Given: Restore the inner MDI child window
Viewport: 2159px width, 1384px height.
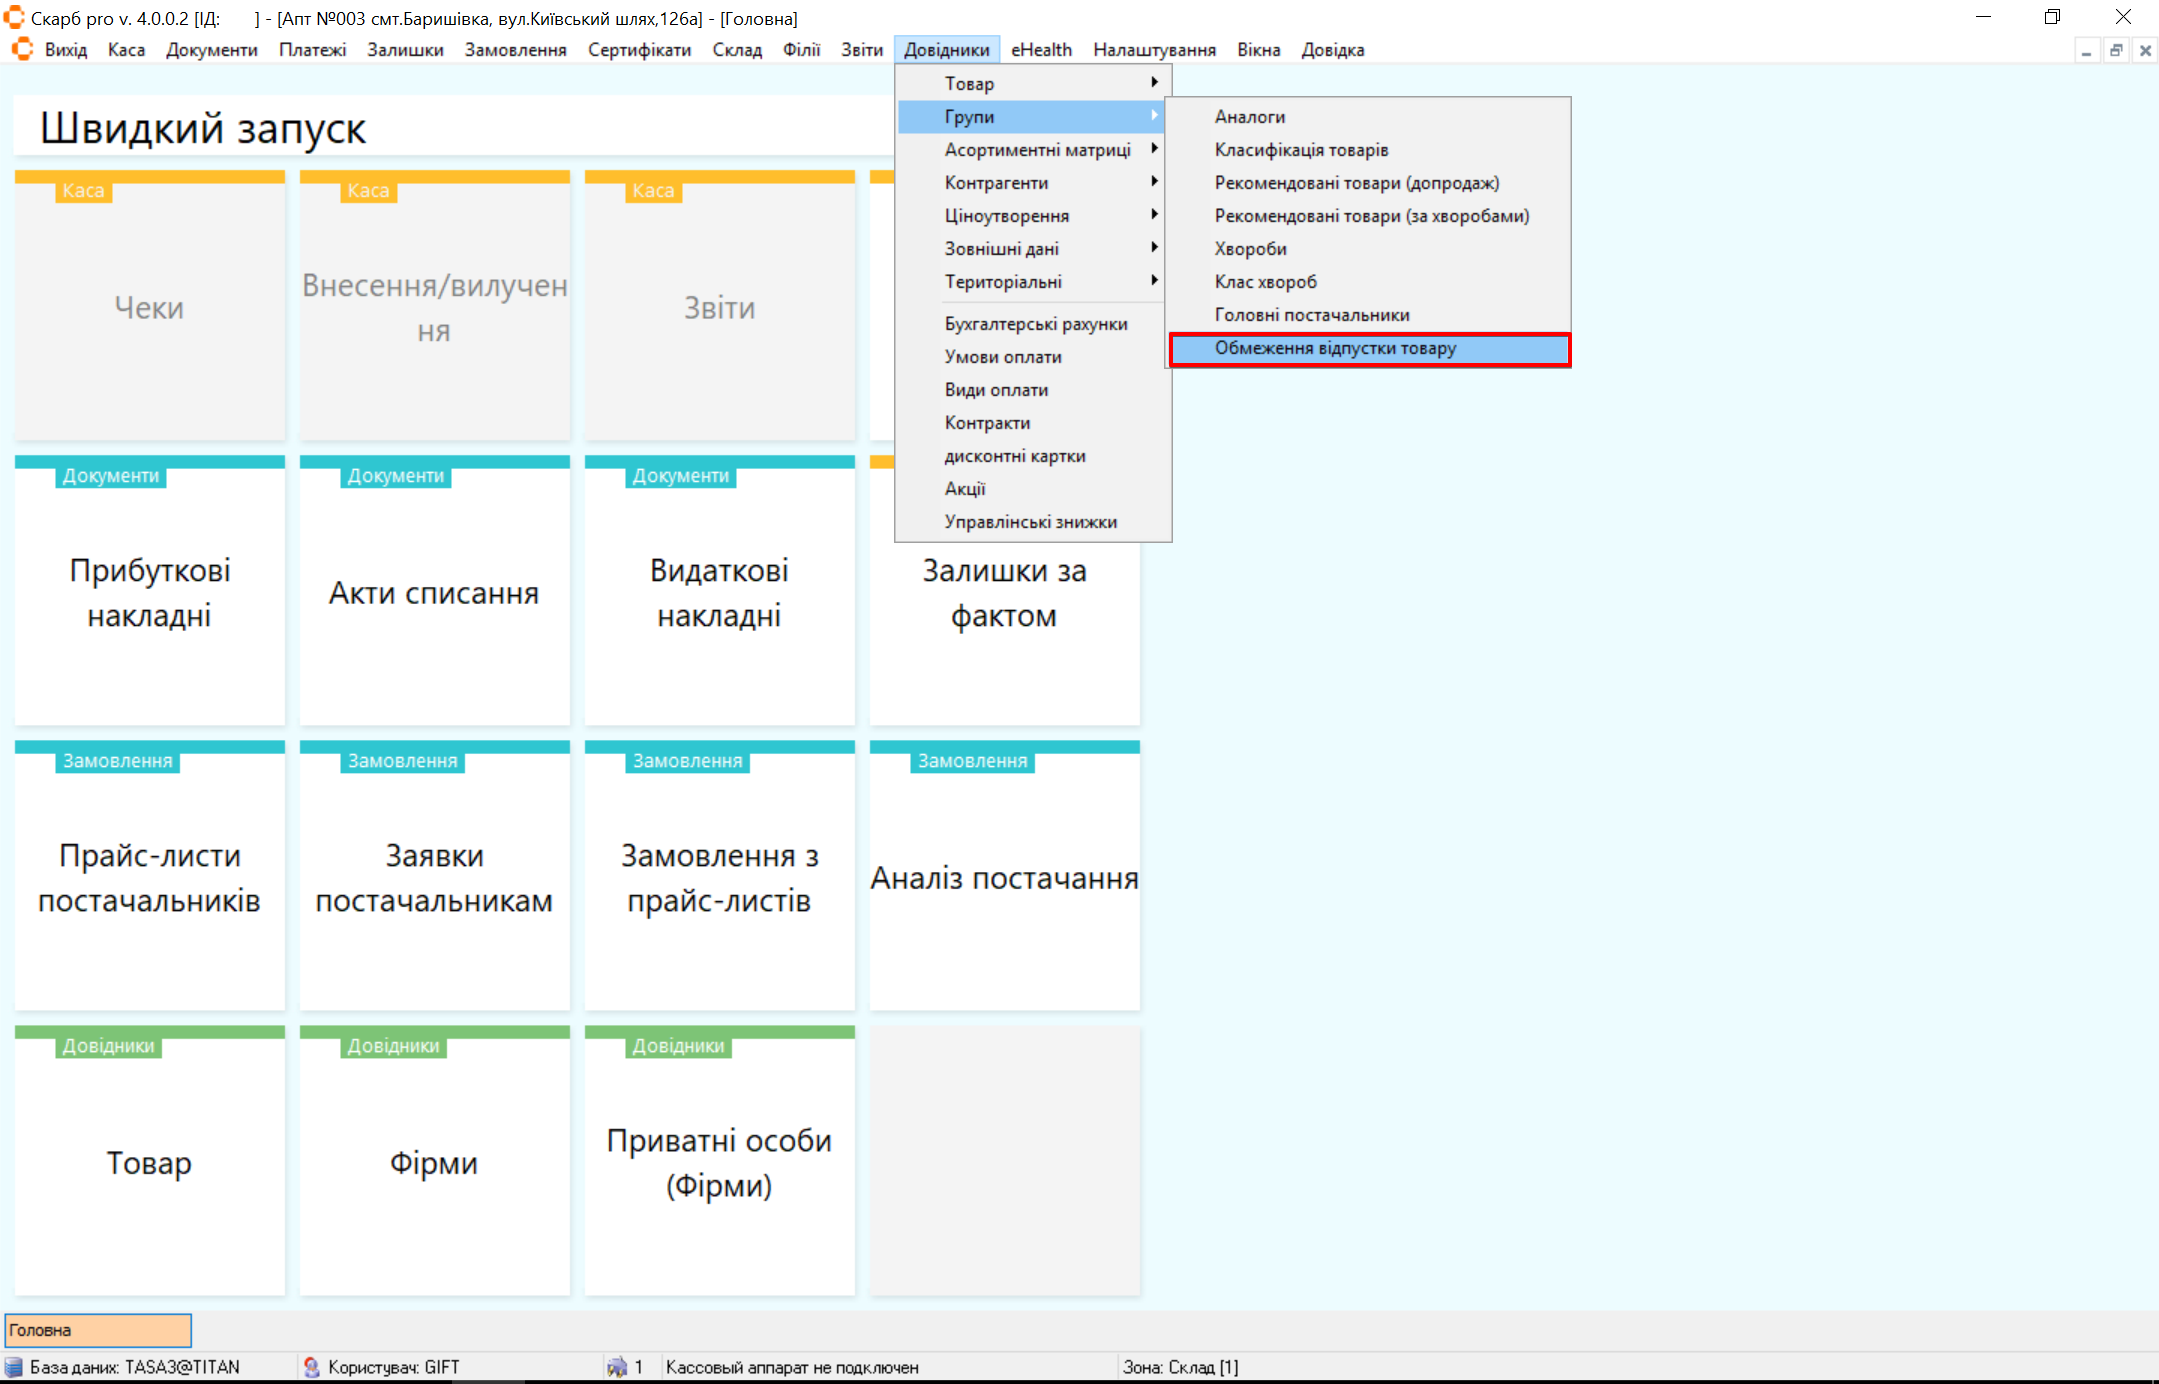Looking at the screenshot, I should [2116, 50].
